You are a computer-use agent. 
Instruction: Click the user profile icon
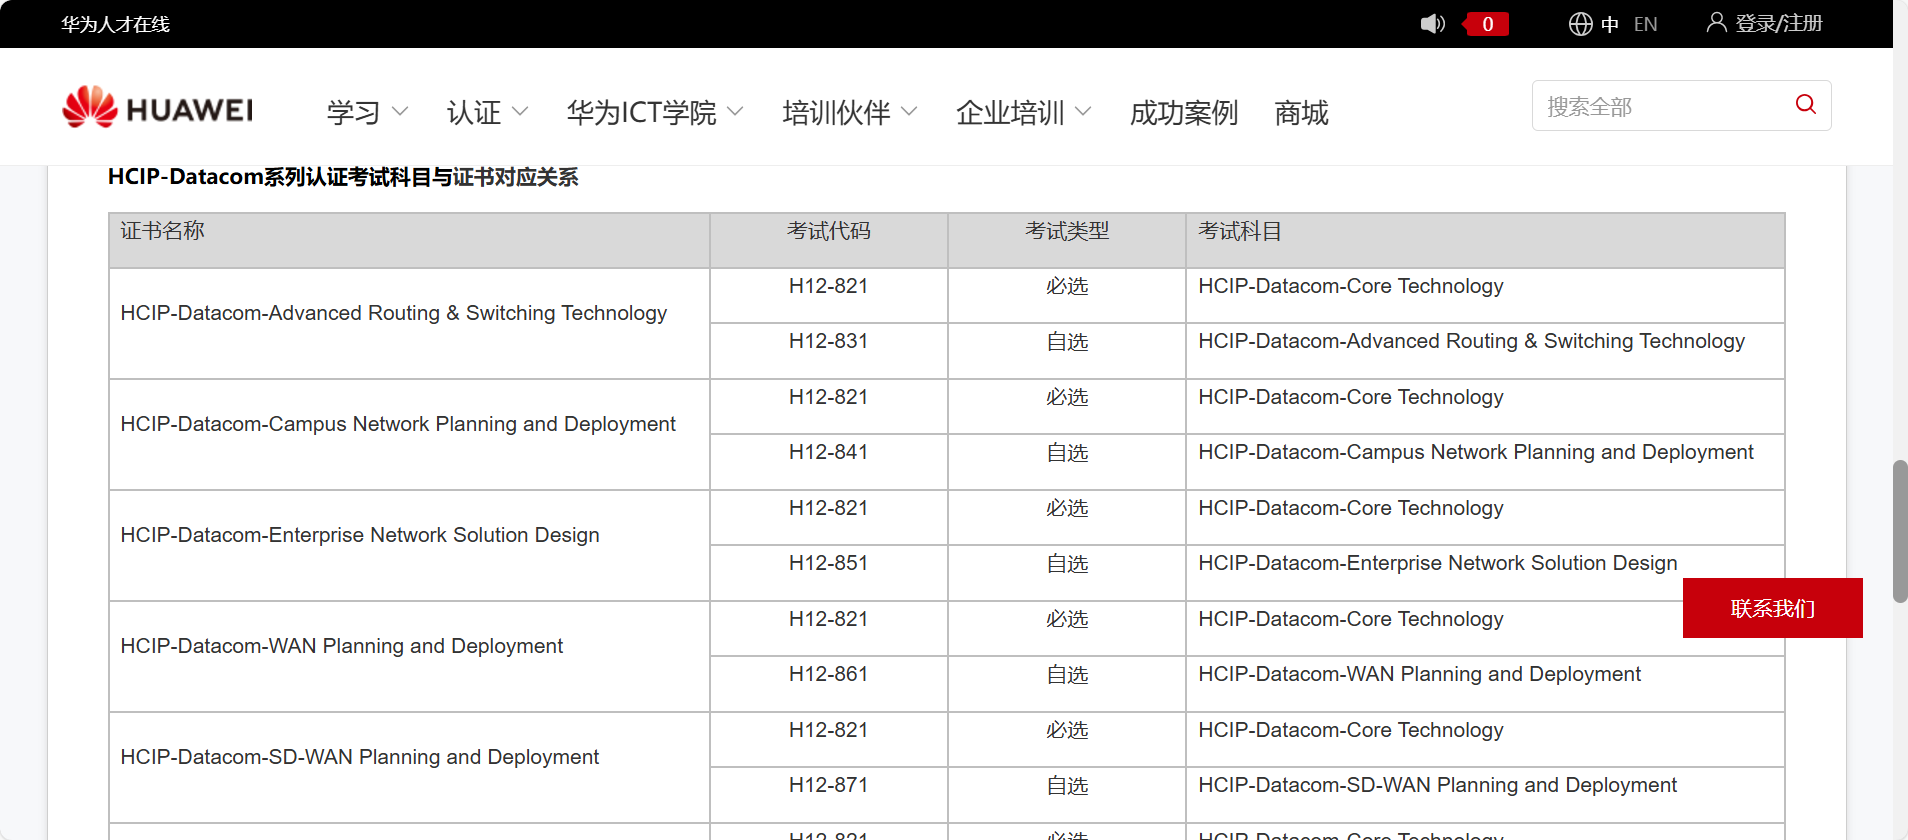pos(1716,22)
